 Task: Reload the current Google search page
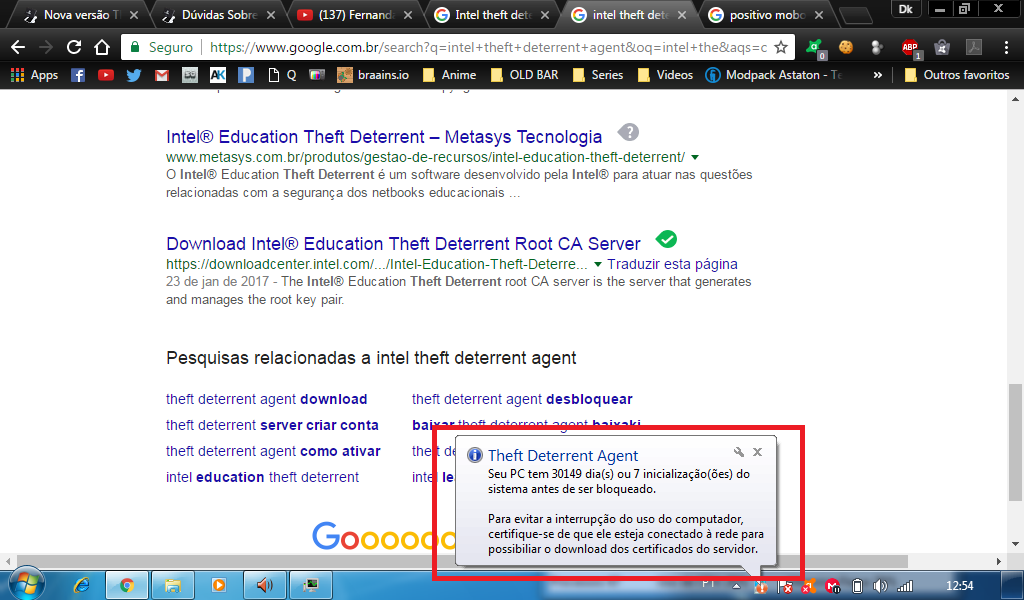tap(74, 47)
